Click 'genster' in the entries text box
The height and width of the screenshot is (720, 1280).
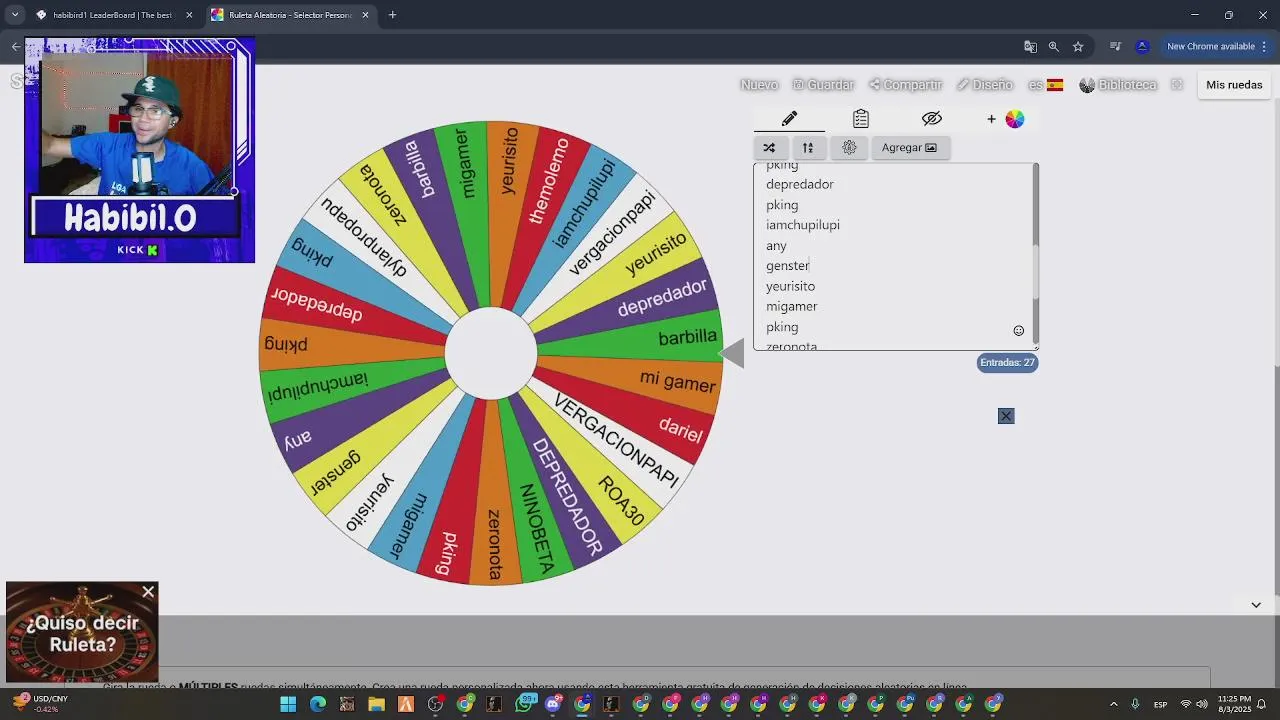pyautogui.click(x=788, y=266)
